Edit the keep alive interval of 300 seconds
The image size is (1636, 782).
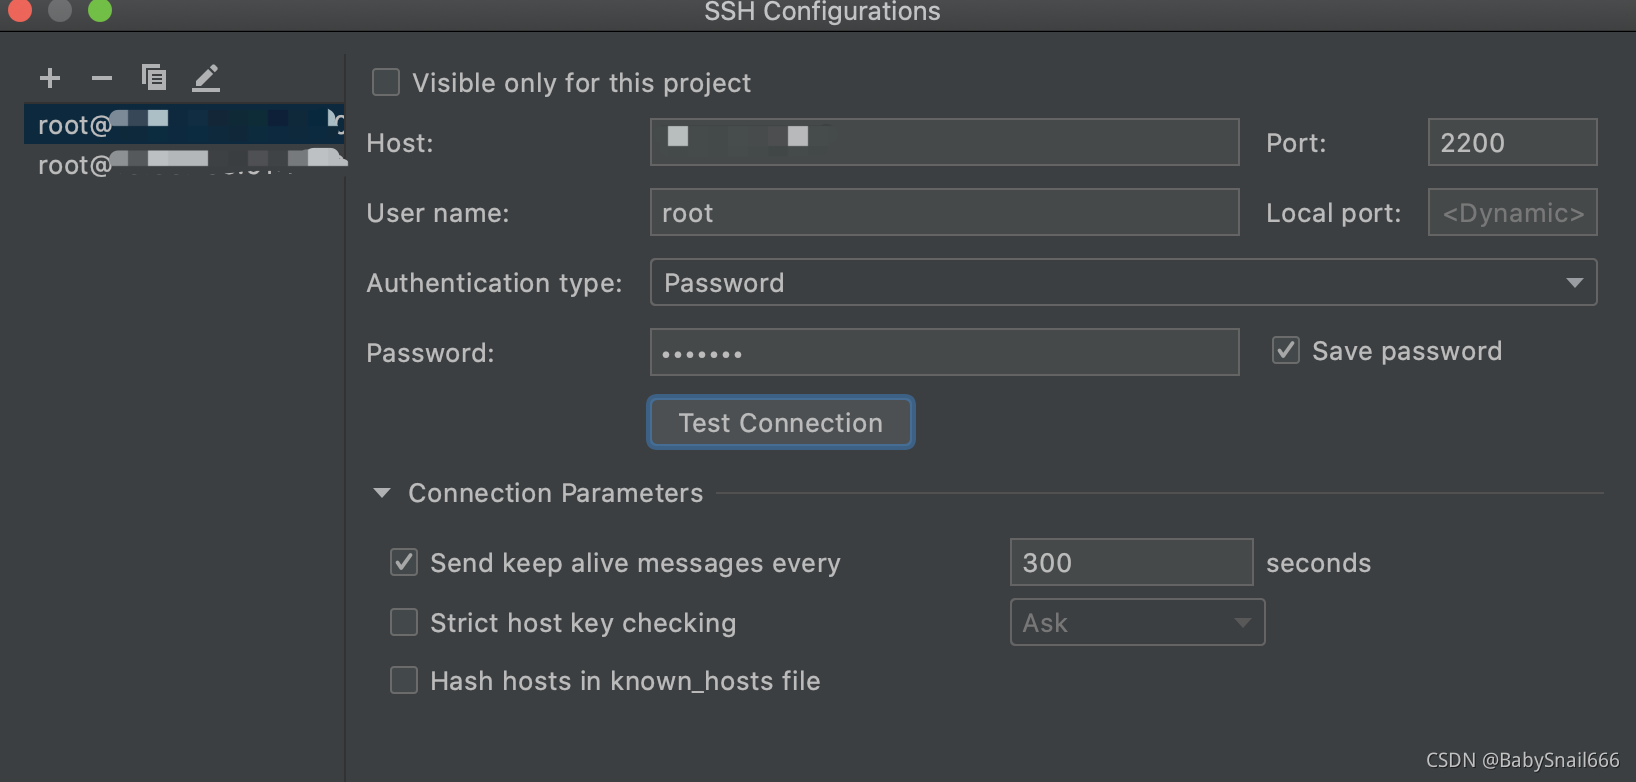click(x=1131, y=562)
